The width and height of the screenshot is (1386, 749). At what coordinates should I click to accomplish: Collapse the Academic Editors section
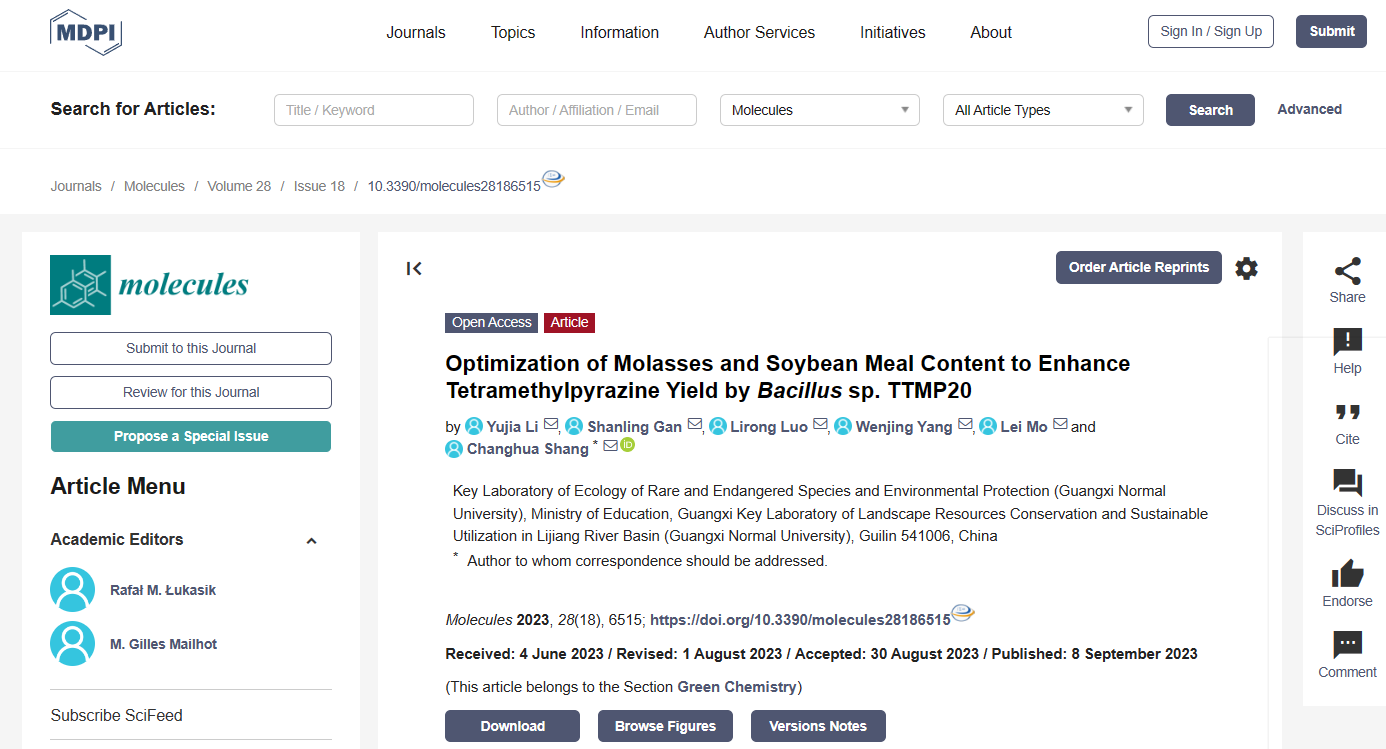click(311, 541)
